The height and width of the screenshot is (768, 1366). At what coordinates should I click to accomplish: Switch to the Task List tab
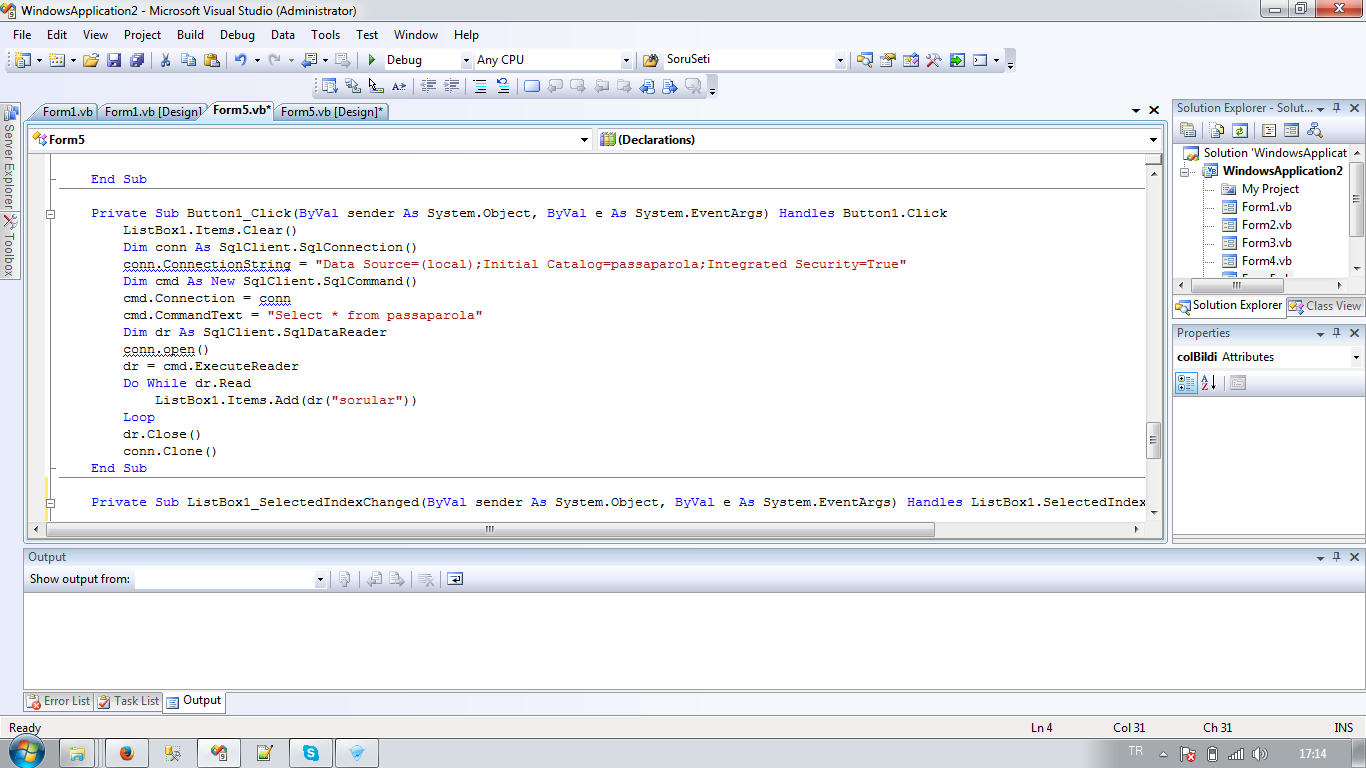[128, 701]
